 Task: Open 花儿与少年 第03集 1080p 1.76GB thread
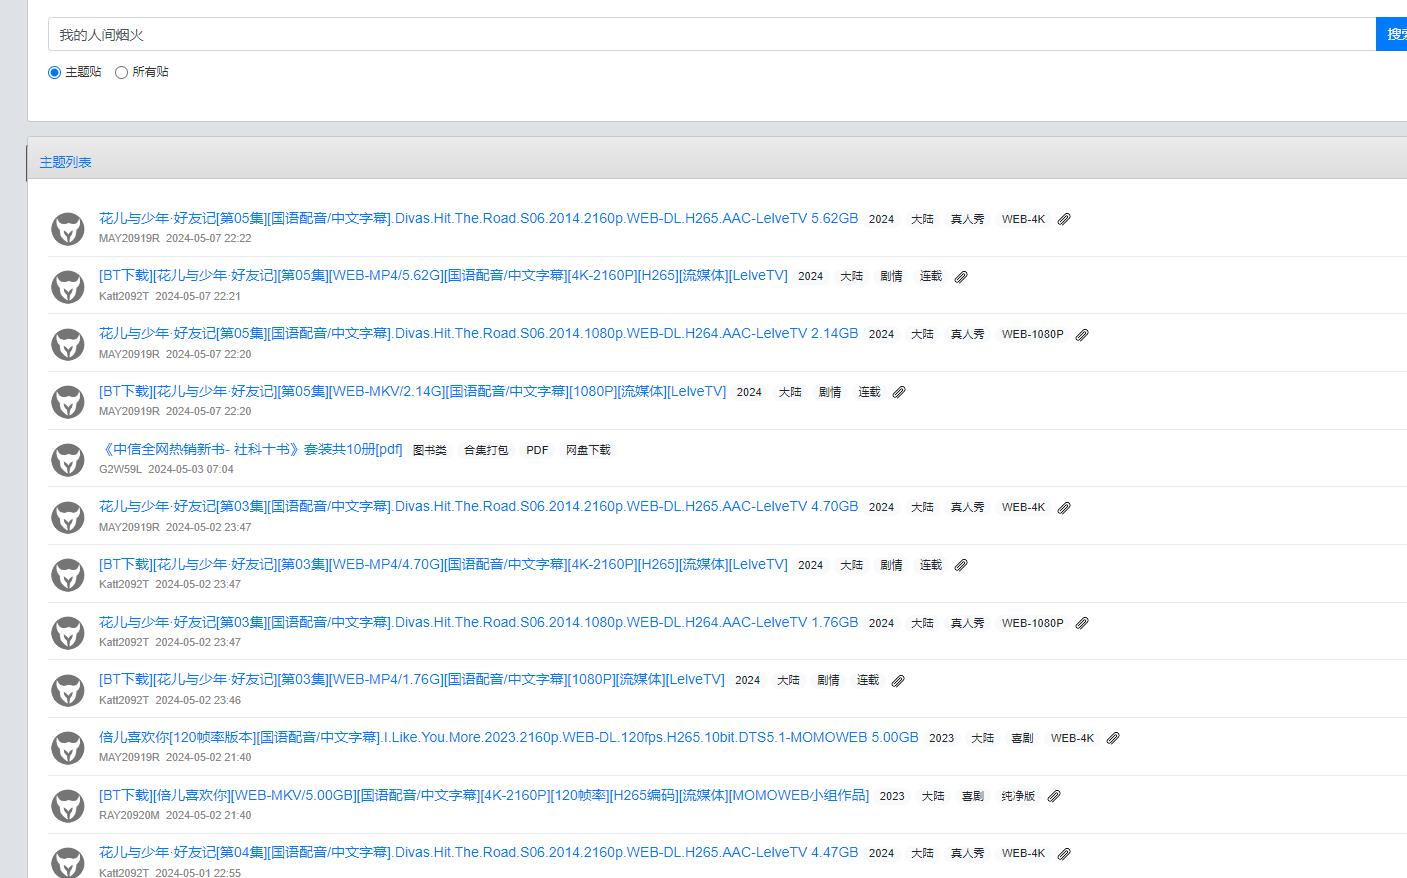[478, 622]
